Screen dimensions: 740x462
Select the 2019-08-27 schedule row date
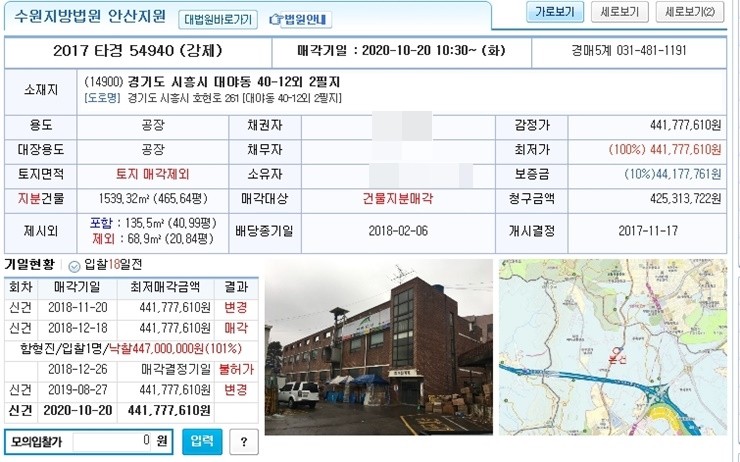pos(78,390)
